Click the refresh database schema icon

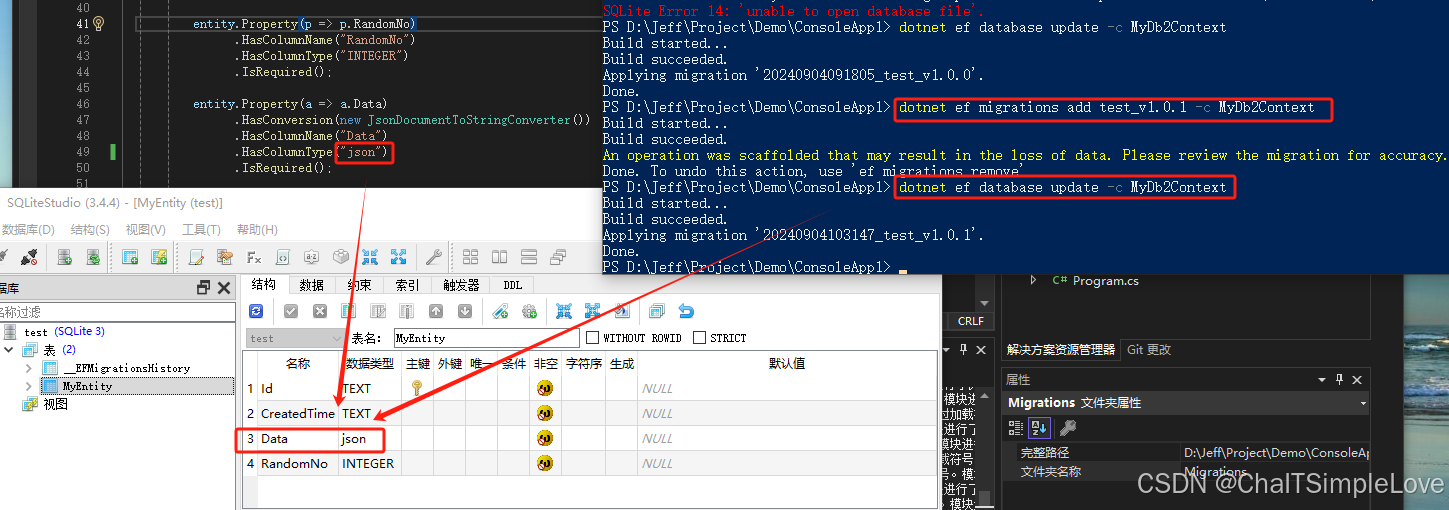[x=93, y=257]
